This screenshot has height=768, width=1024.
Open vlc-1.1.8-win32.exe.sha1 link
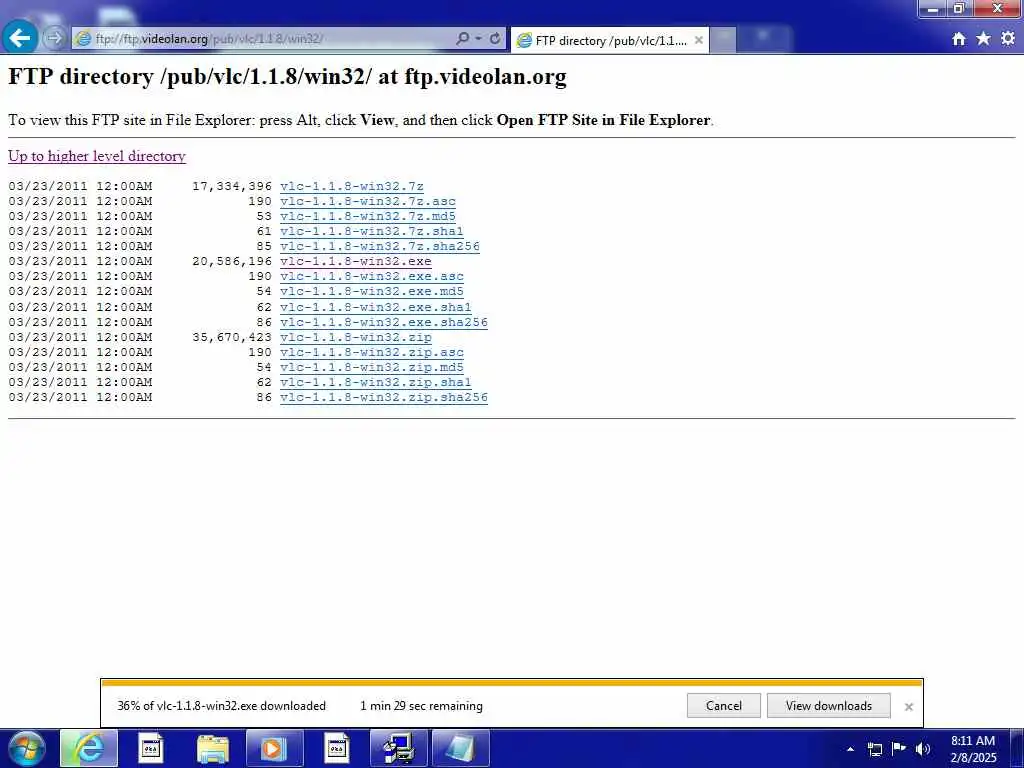coord(376,307)
